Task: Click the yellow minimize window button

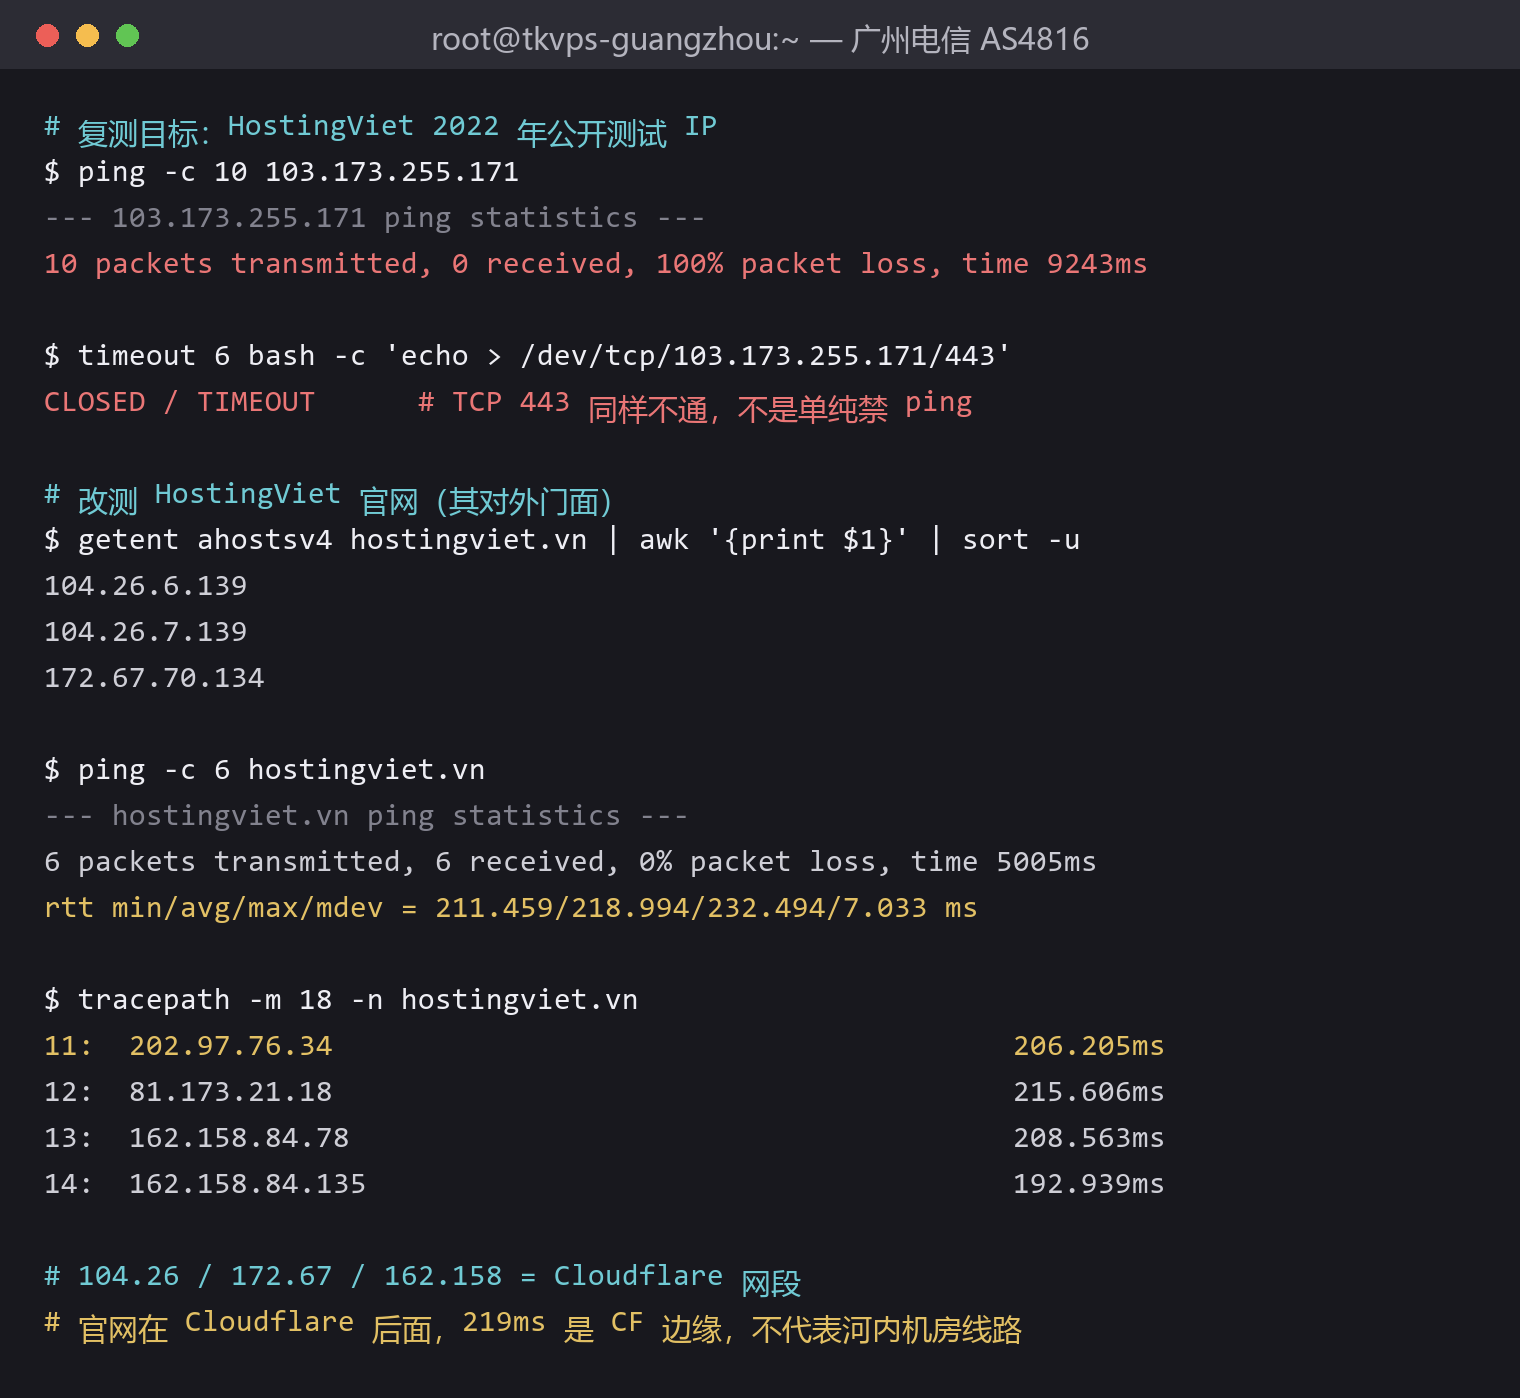Action: pyautogui.click(x=87, y=36)
